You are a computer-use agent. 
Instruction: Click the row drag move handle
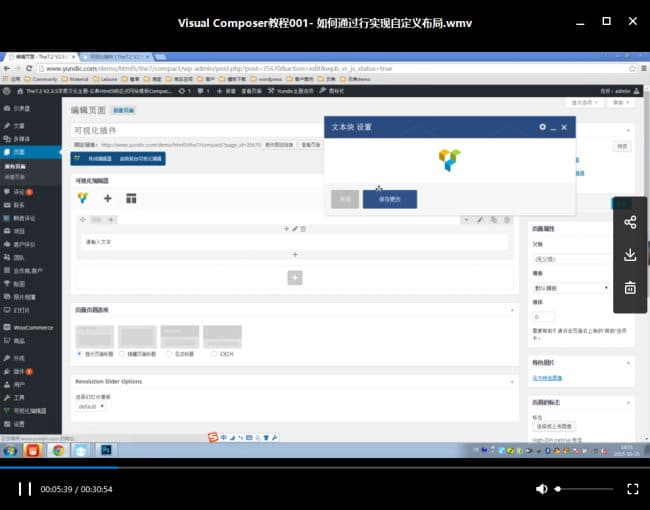[x=82, y=219]
